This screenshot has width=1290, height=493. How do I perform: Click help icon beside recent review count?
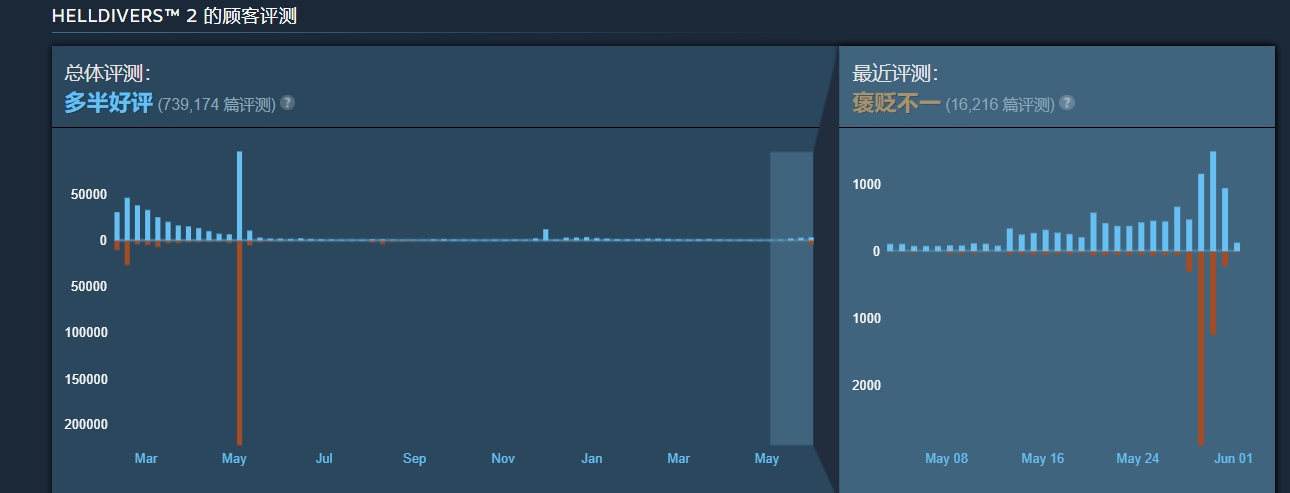click(1067, 103)
